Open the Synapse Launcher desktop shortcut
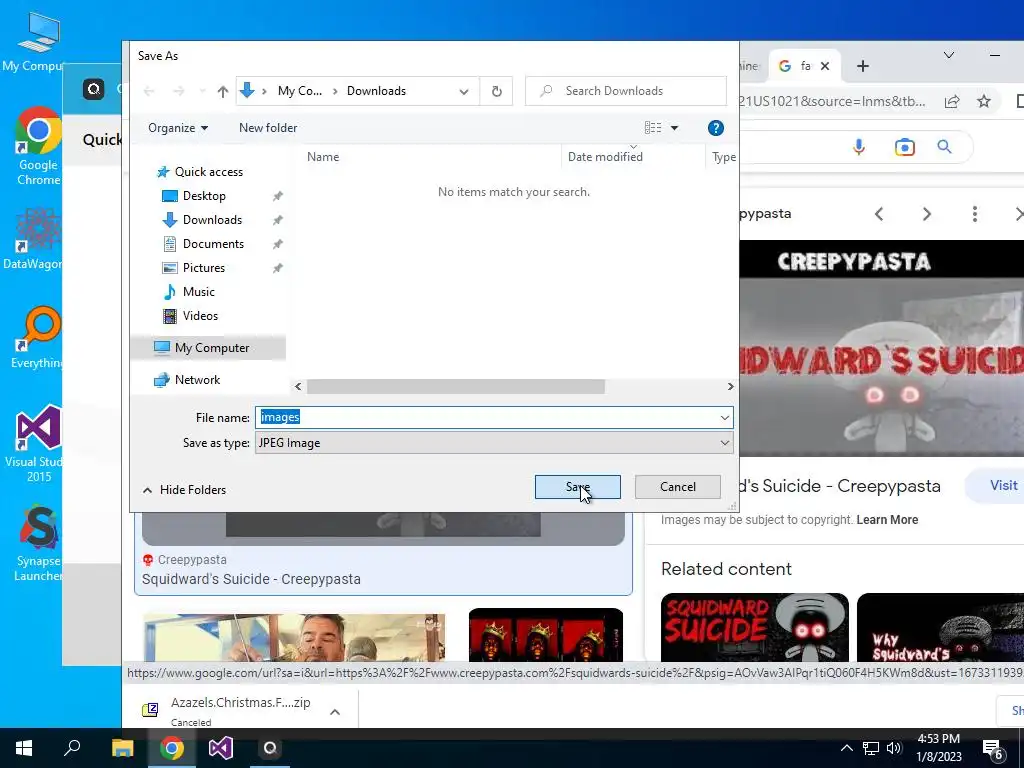 (38, 543)
